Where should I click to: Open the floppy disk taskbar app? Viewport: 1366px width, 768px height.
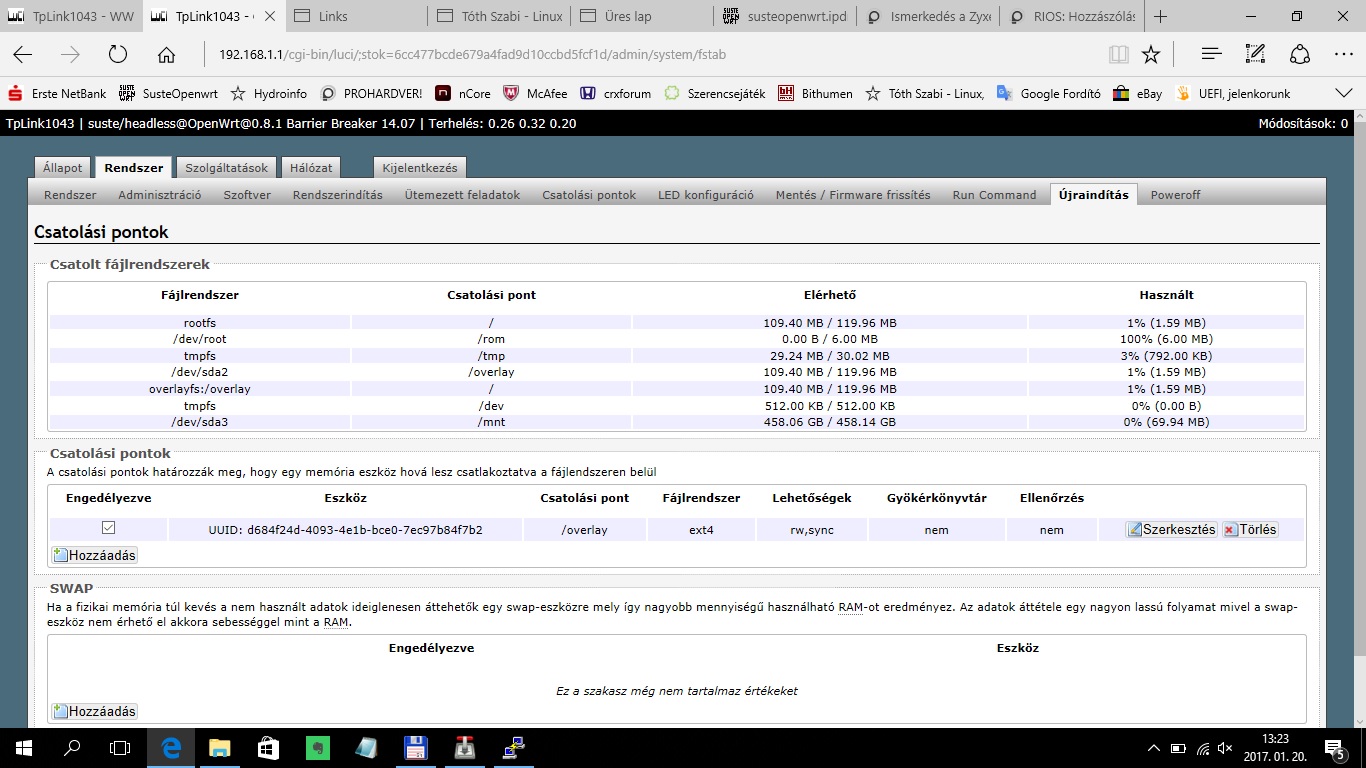(416, 747)
